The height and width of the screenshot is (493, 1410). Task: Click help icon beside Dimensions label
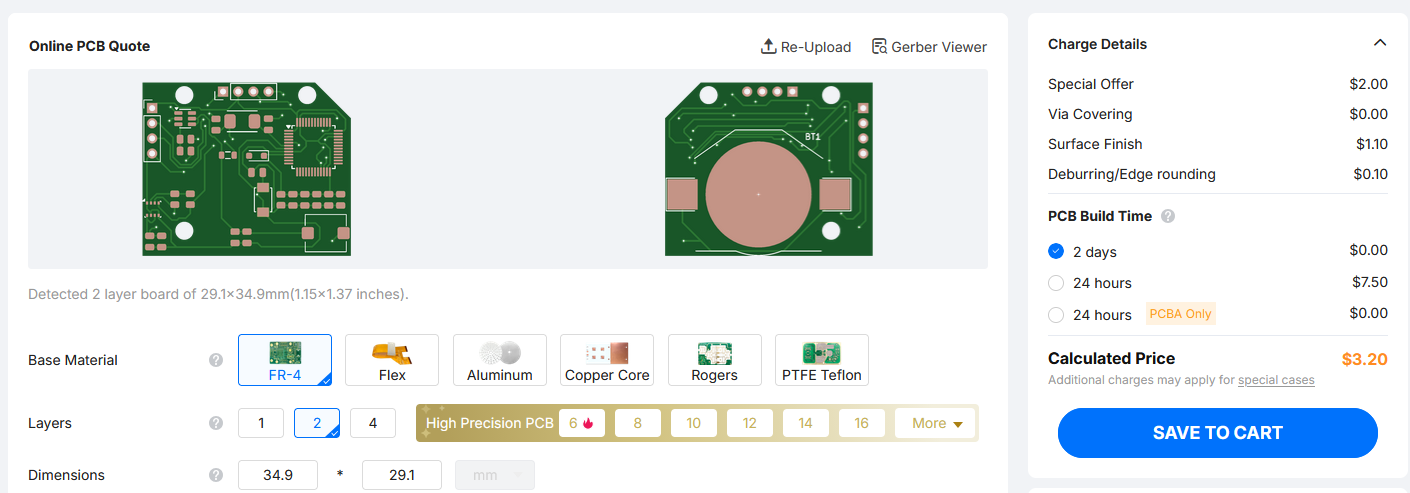point(216,475)
